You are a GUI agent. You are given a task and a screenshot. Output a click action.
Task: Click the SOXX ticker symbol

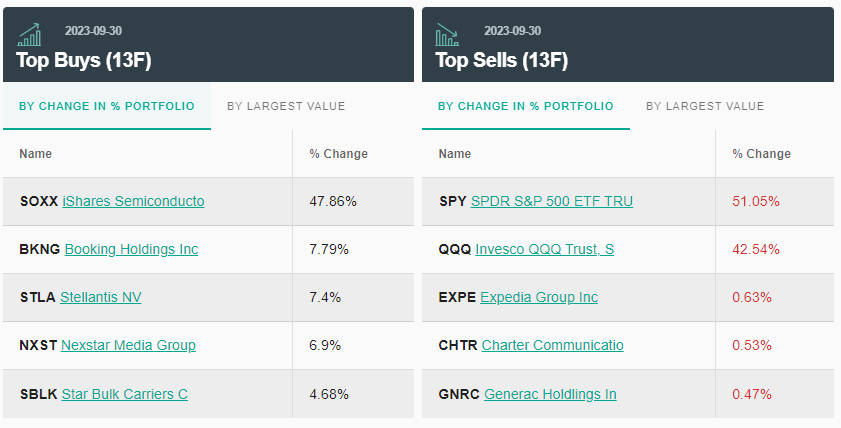[x=39, y=201]
